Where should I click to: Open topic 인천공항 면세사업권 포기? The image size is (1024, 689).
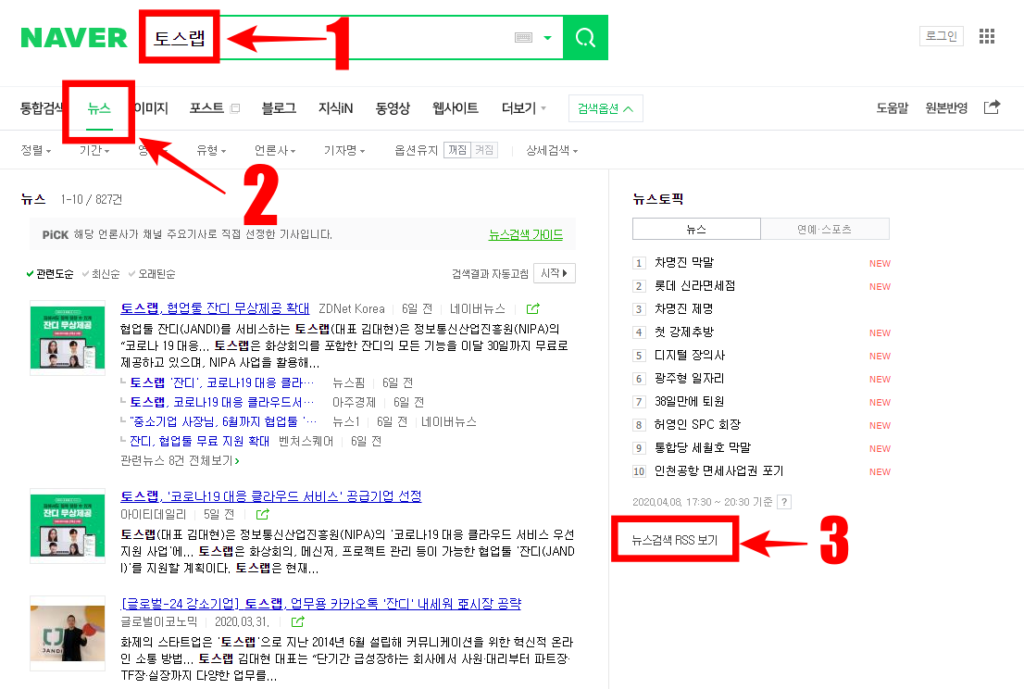718,471
